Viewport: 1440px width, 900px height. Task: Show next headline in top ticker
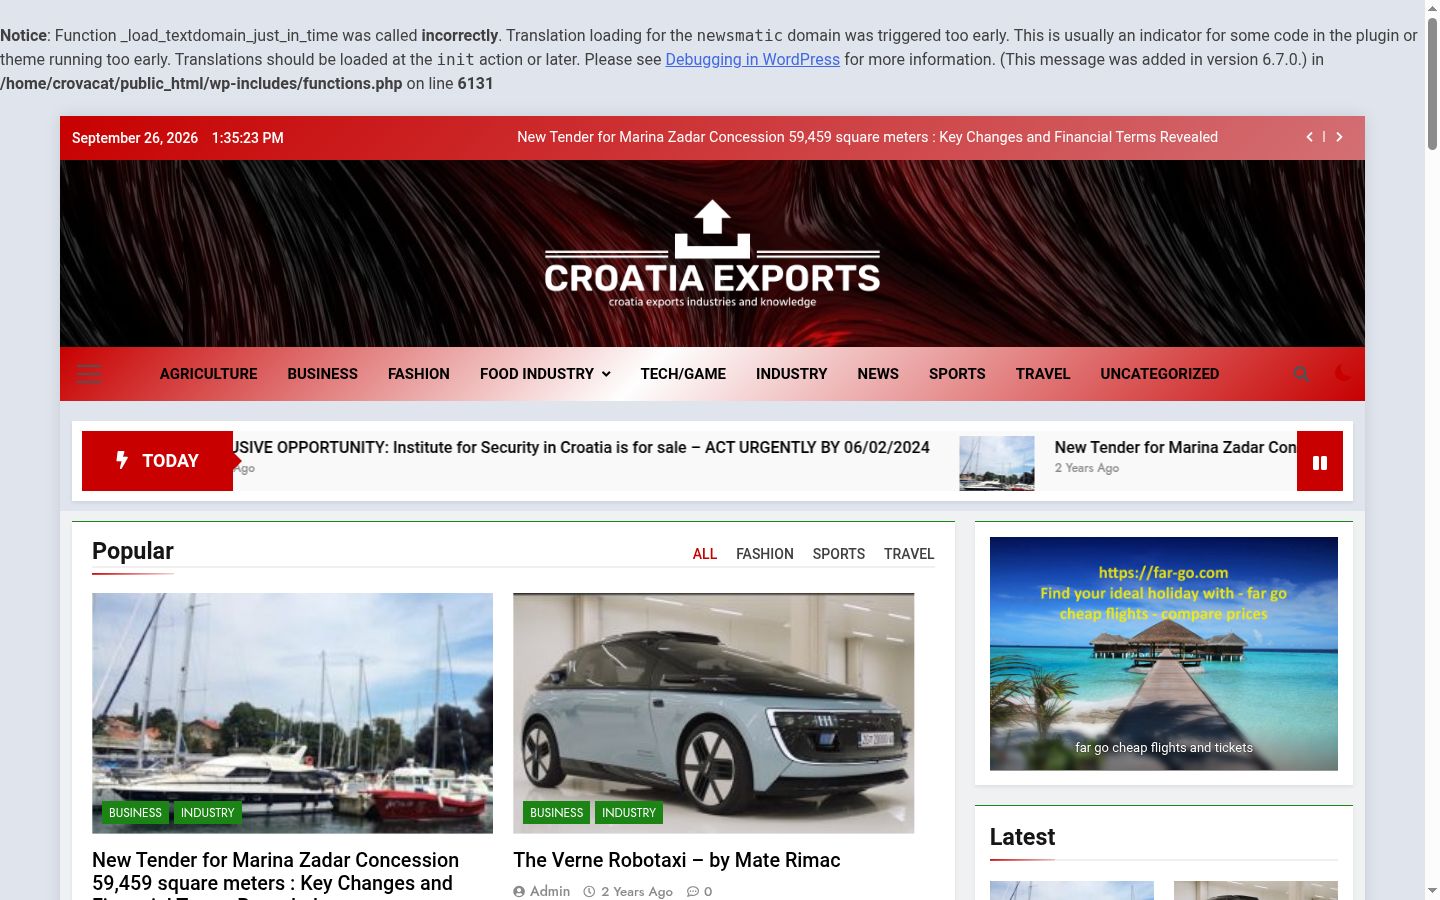click(x=1339, y=137)
